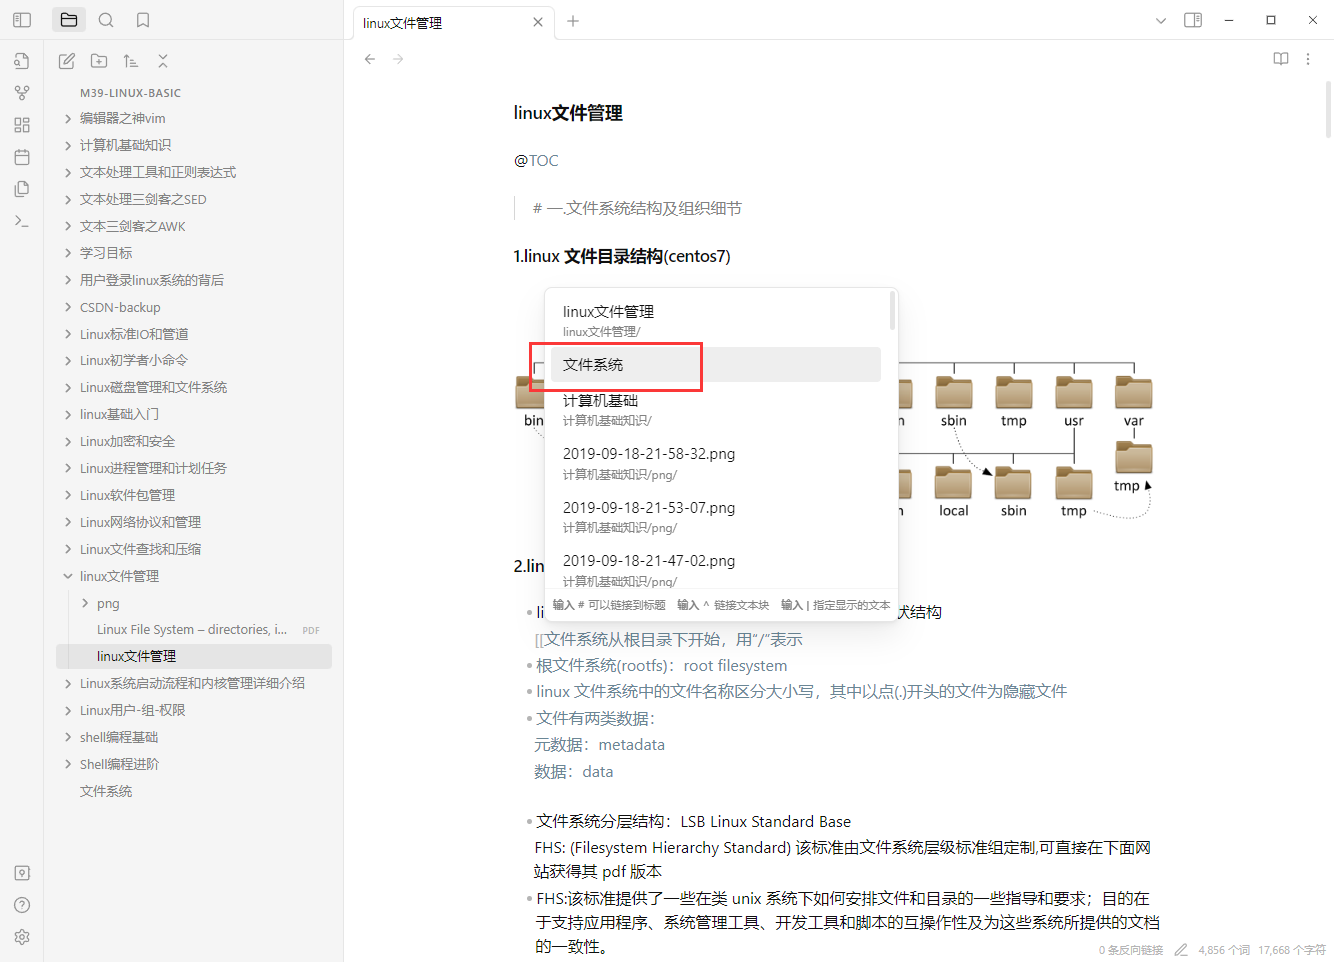Create a new note in file explorer
The height and width of the screenshot is (962, 1334).
pyautogui.click(x=67, y=61)
